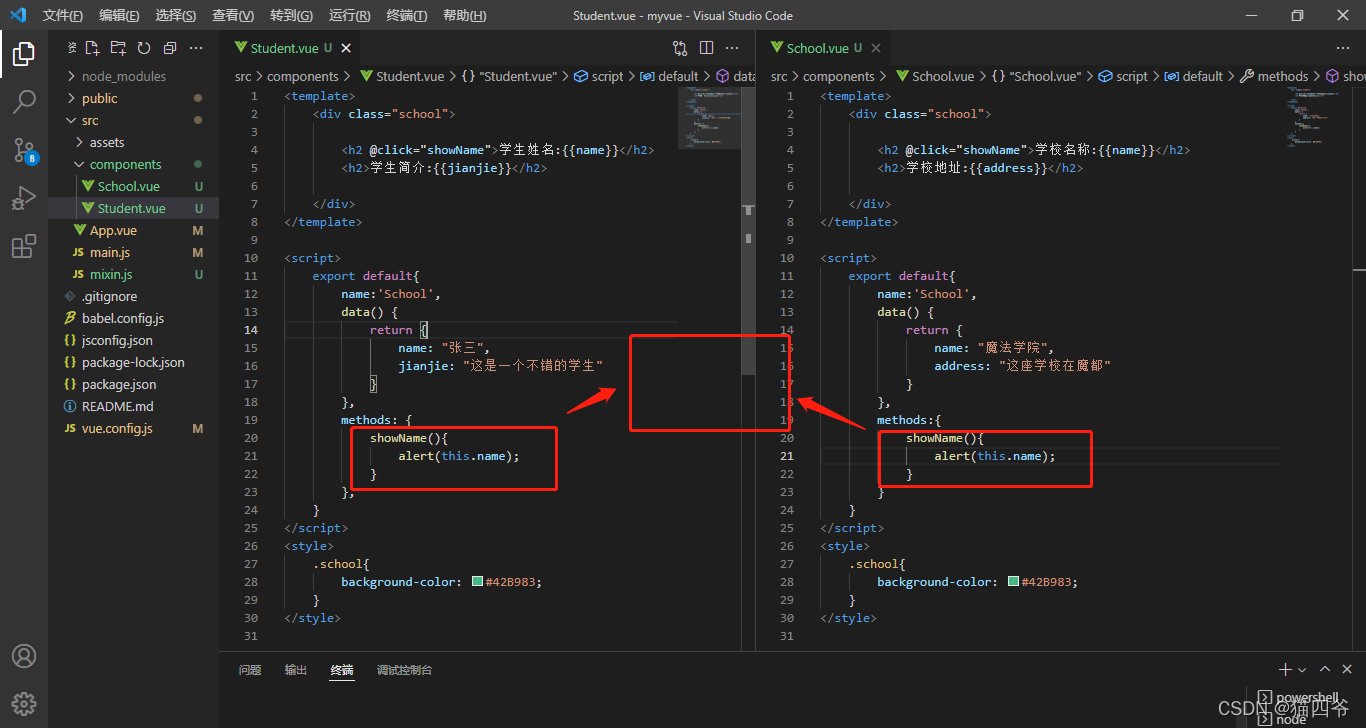1366x728 pixels.
Task: Open Student.vue in the Explorer tree
Action: pos(133,208)
